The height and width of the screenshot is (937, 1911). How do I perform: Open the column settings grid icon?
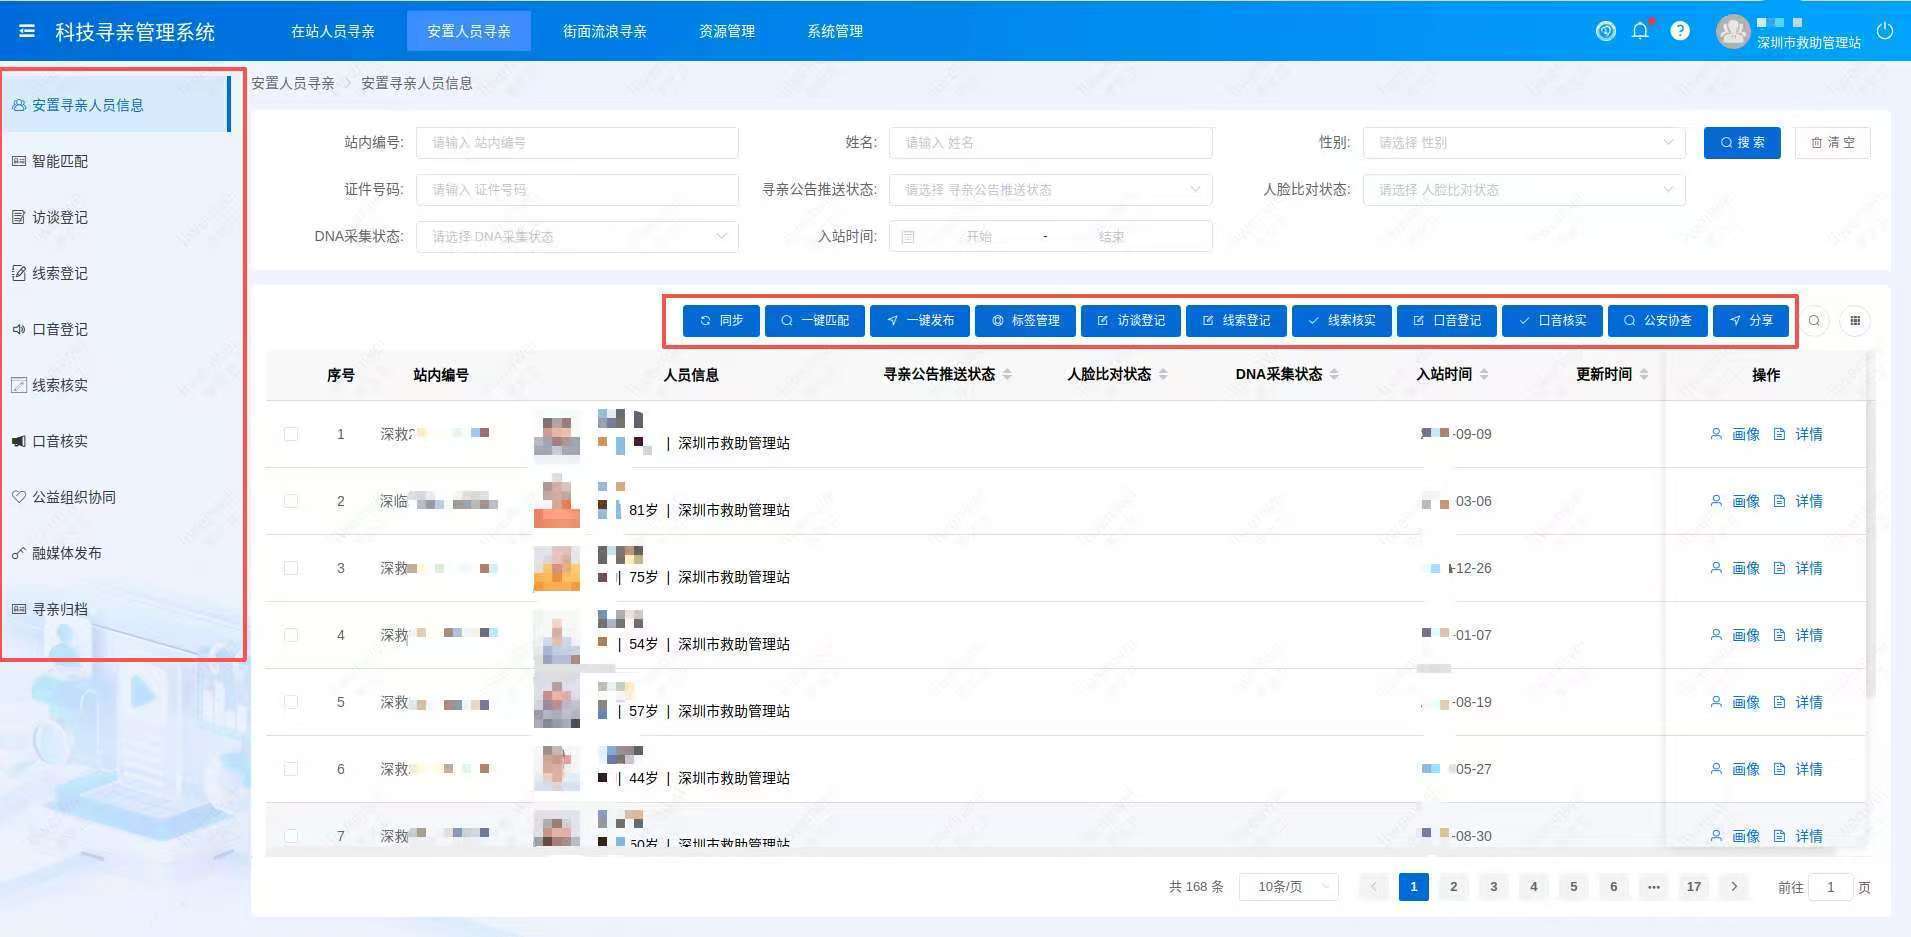coord(1855,321)
